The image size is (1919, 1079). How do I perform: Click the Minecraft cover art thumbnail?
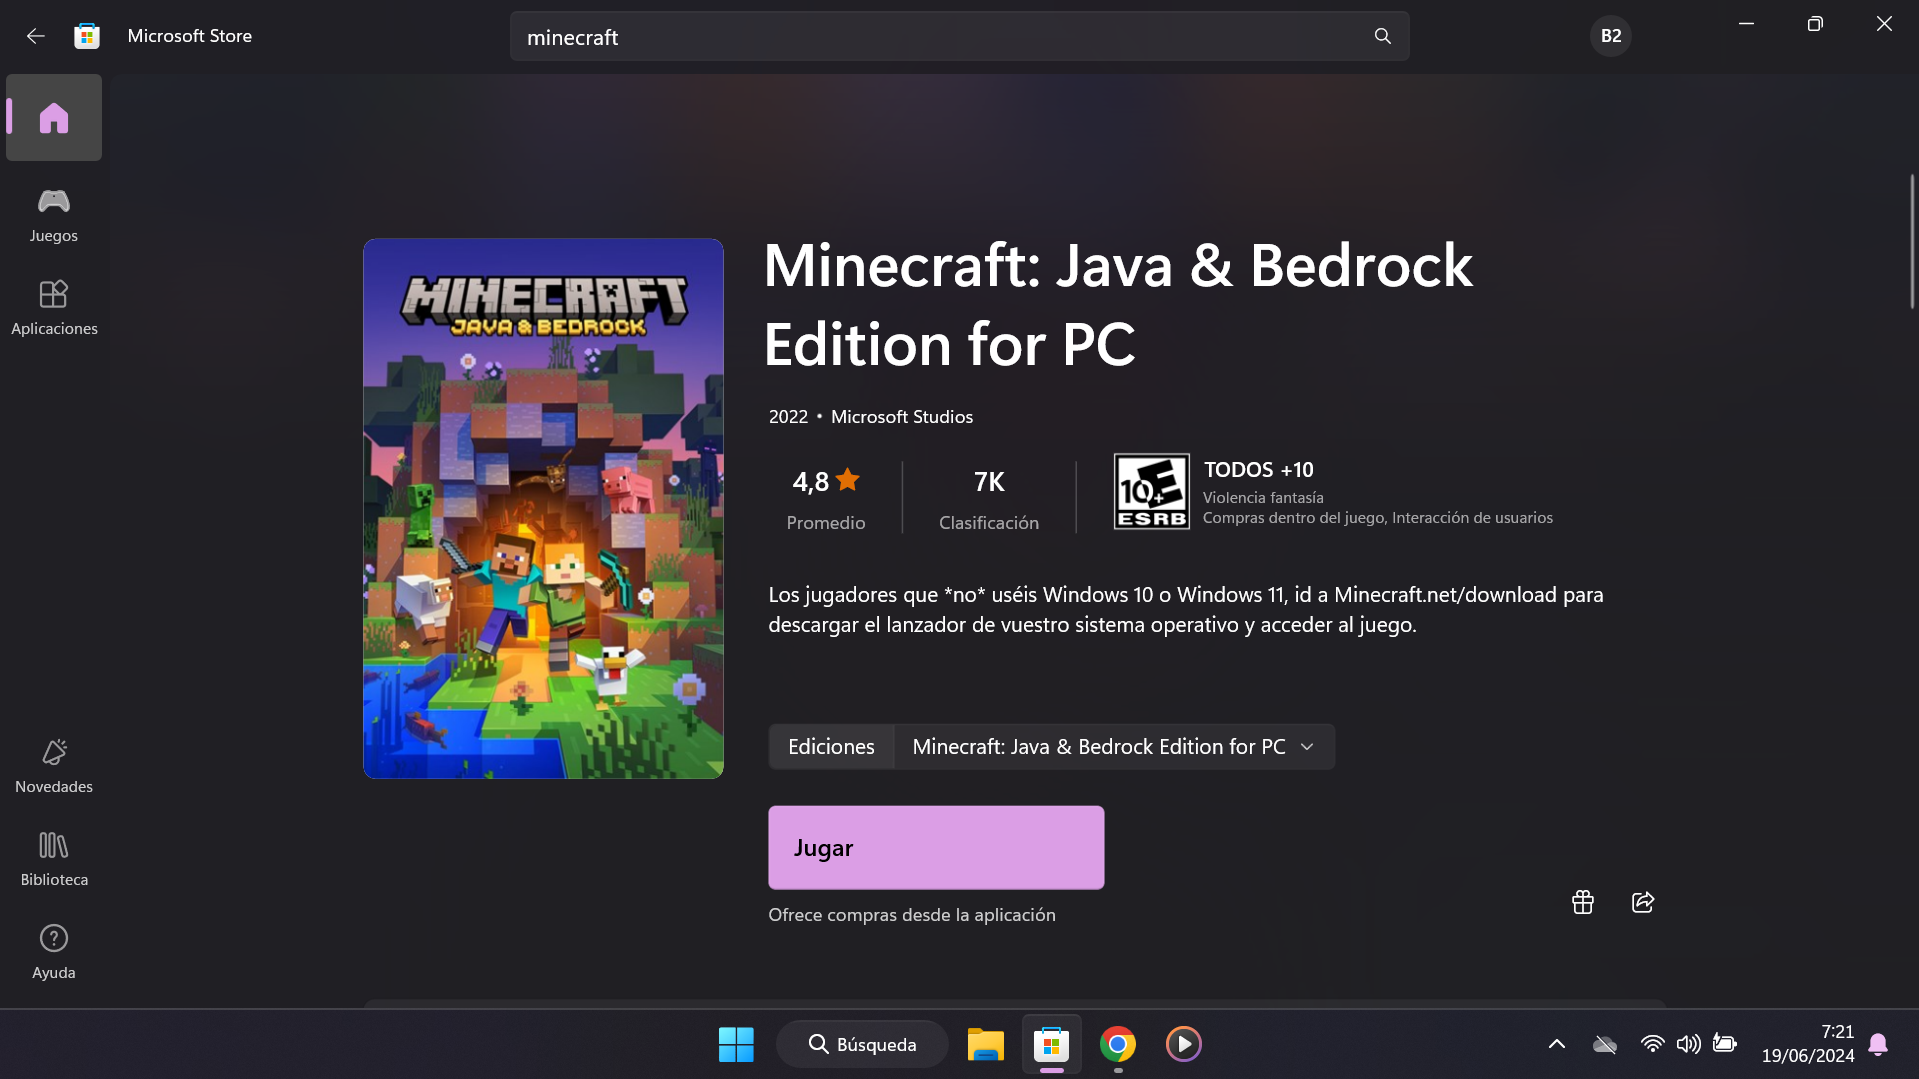click(543, 508)
